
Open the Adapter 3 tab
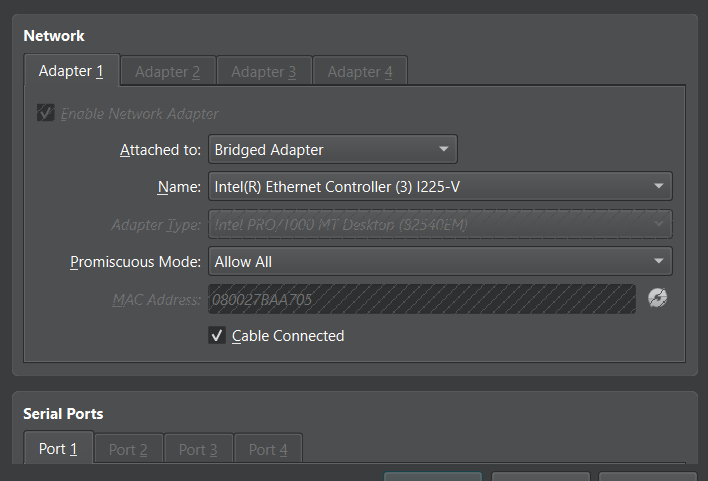pyautogui.click(x=264, y=71)
